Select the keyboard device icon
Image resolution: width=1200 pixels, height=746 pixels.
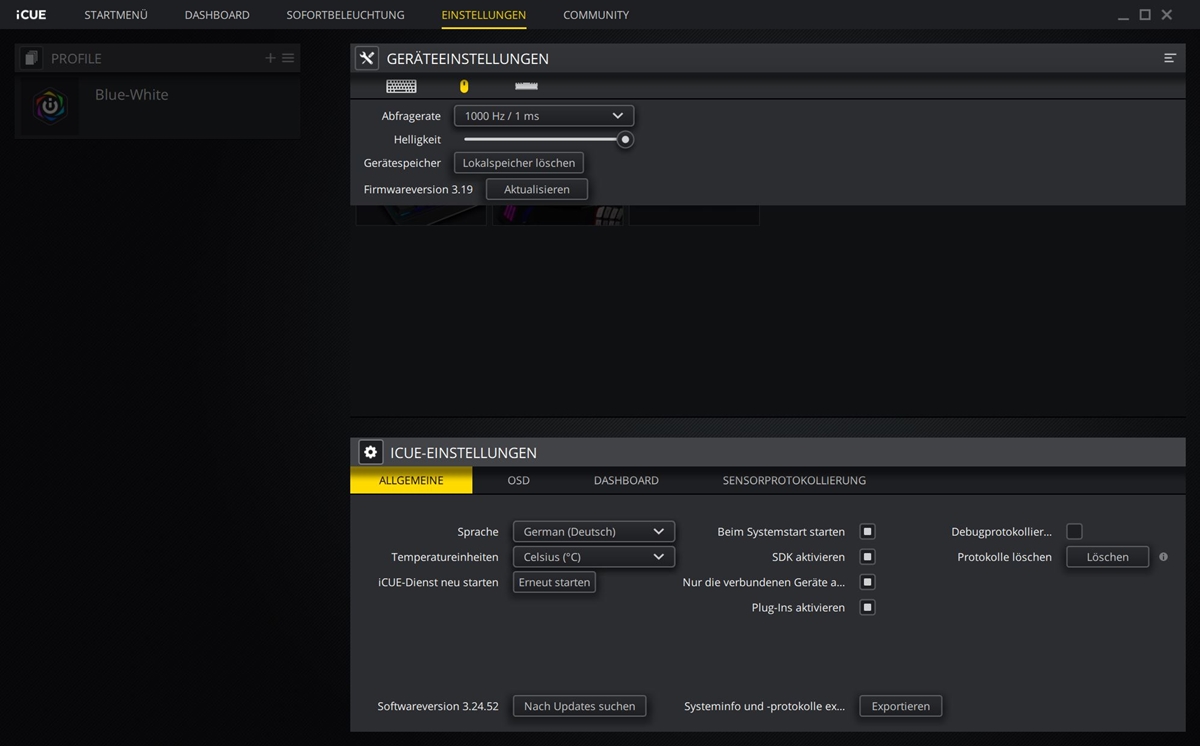click(x=401, y=86)
